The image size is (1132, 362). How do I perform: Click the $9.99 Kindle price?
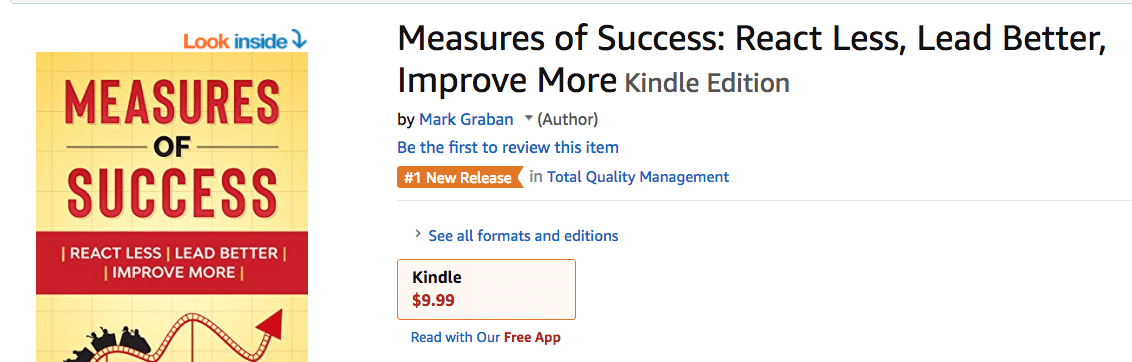point(433,300)
